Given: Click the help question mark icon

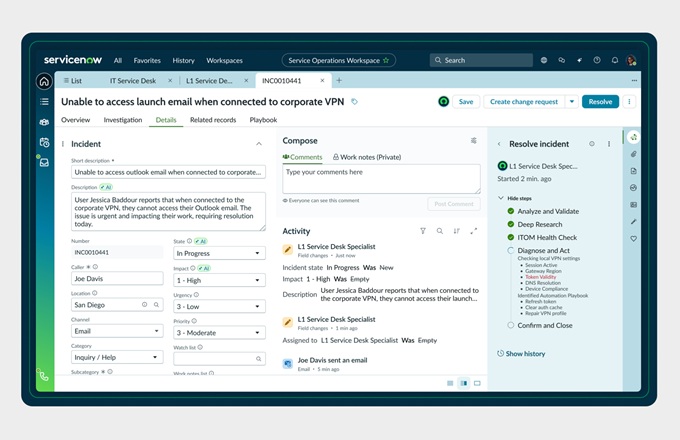Looking at the screenshot, I should point(597,60).
